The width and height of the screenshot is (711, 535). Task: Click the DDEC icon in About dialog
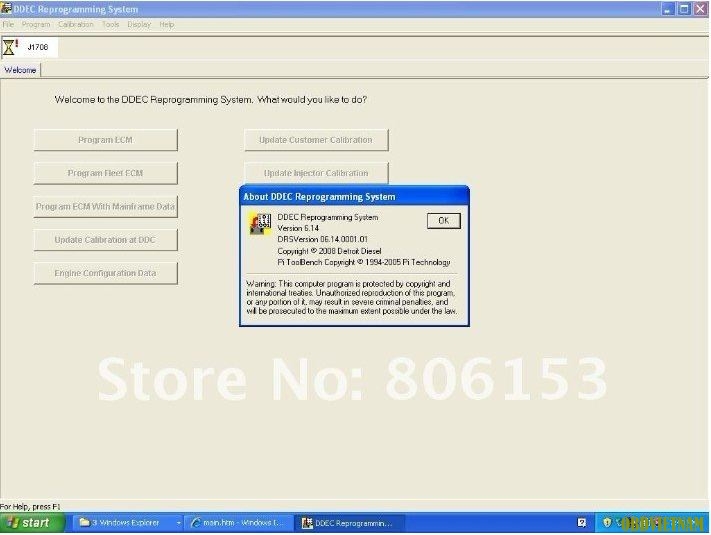pos(260,224)
